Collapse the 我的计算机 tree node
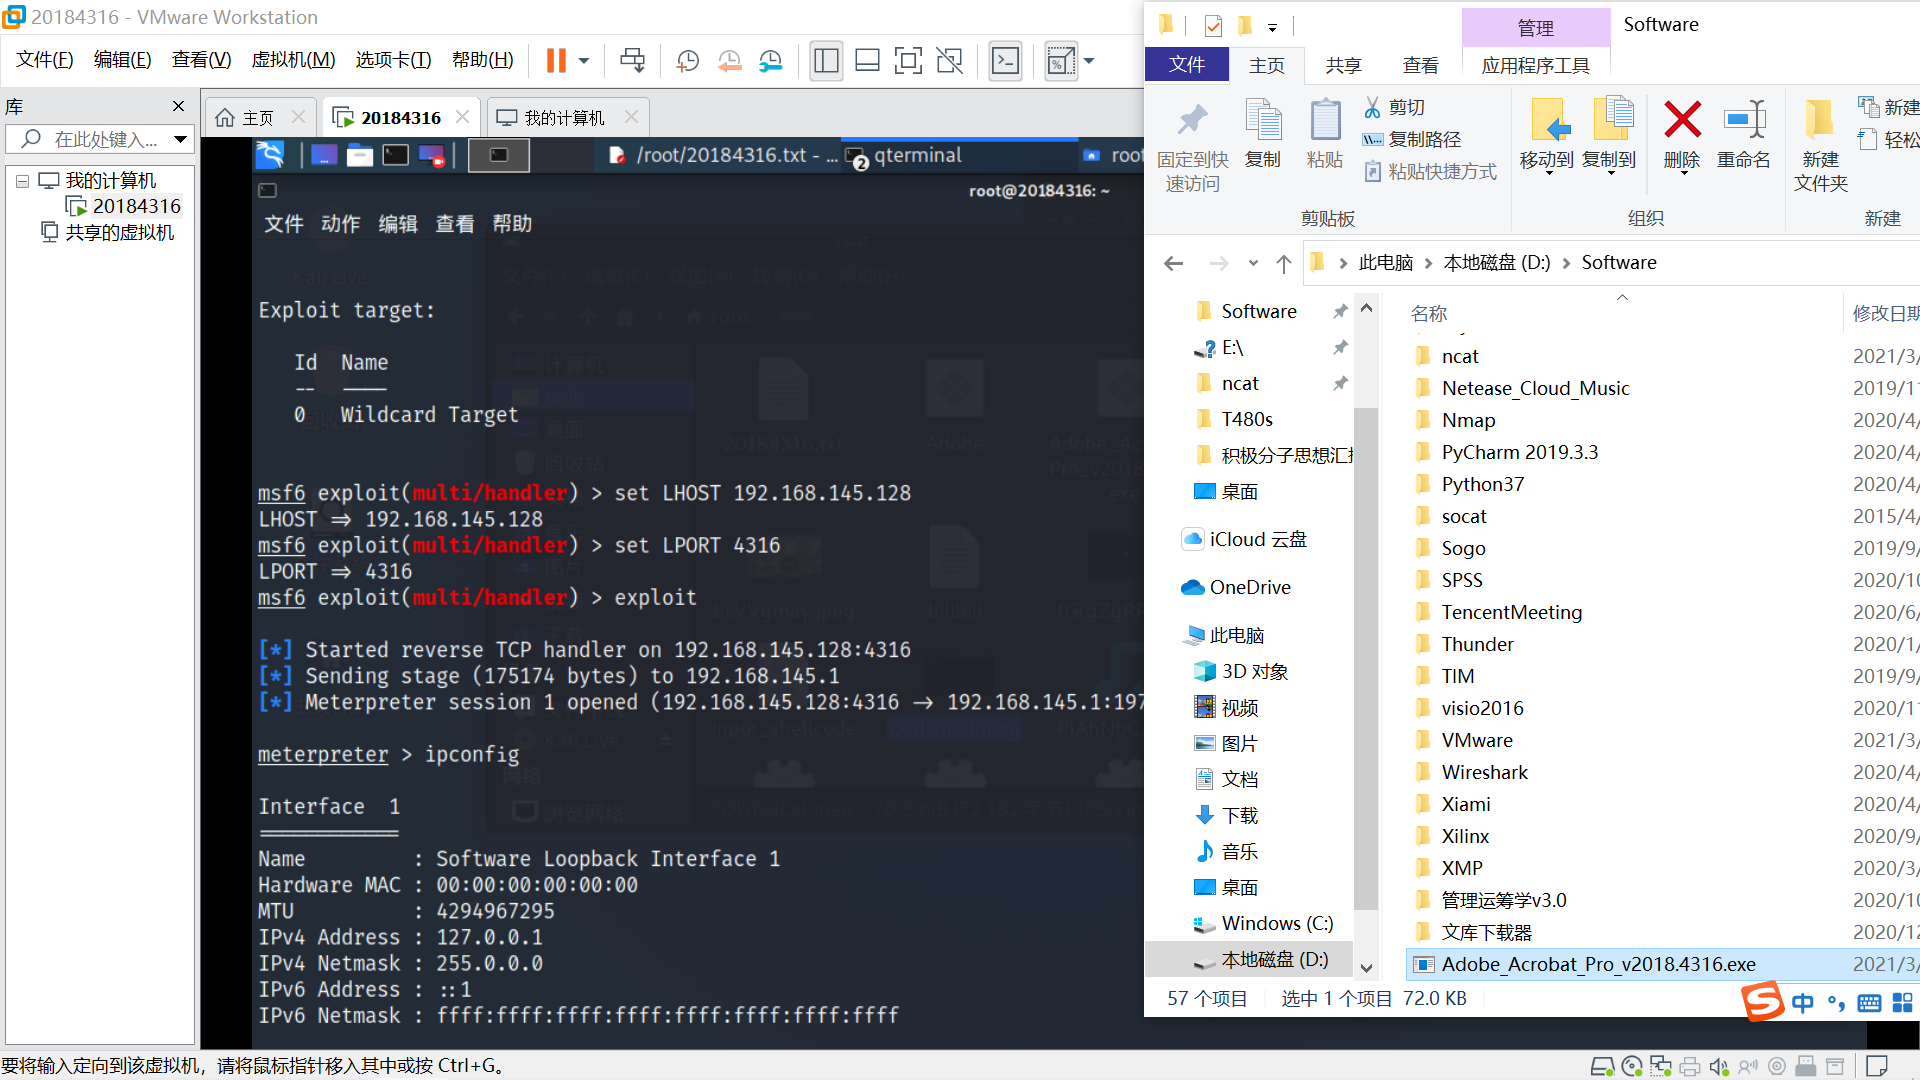Viewport: 1920px width, 1080px height. (22, 181)
